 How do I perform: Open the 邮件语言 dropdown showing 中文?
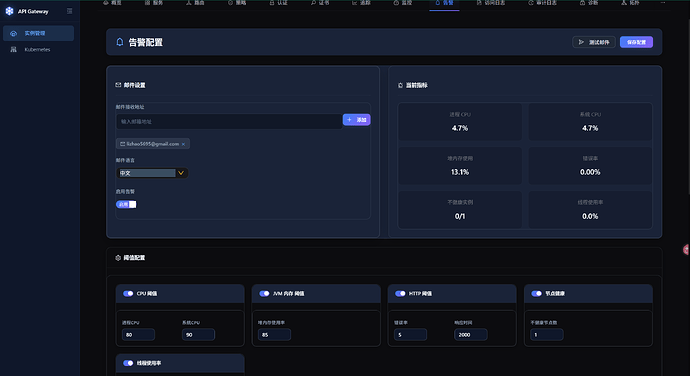[152, 173]
